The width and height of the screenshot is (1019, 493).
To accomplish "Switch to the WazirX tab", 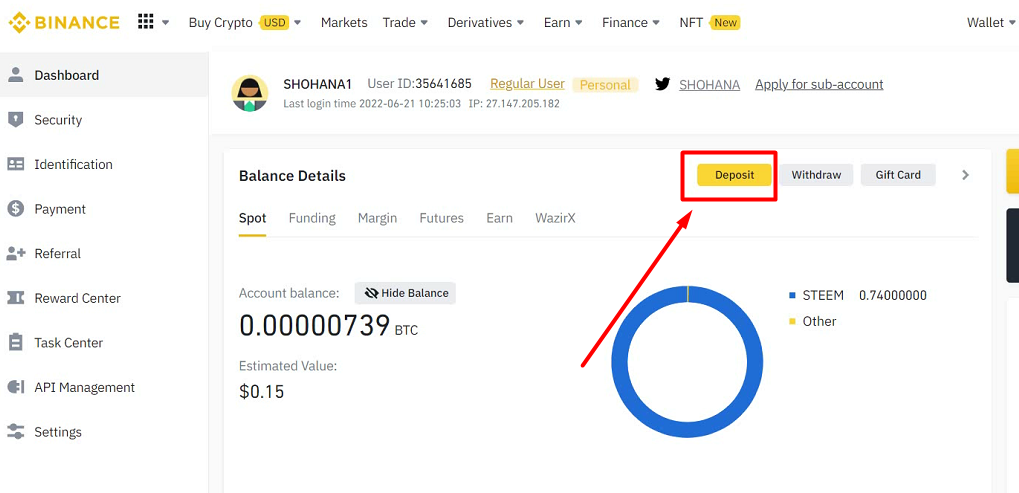I will [555, 218].
